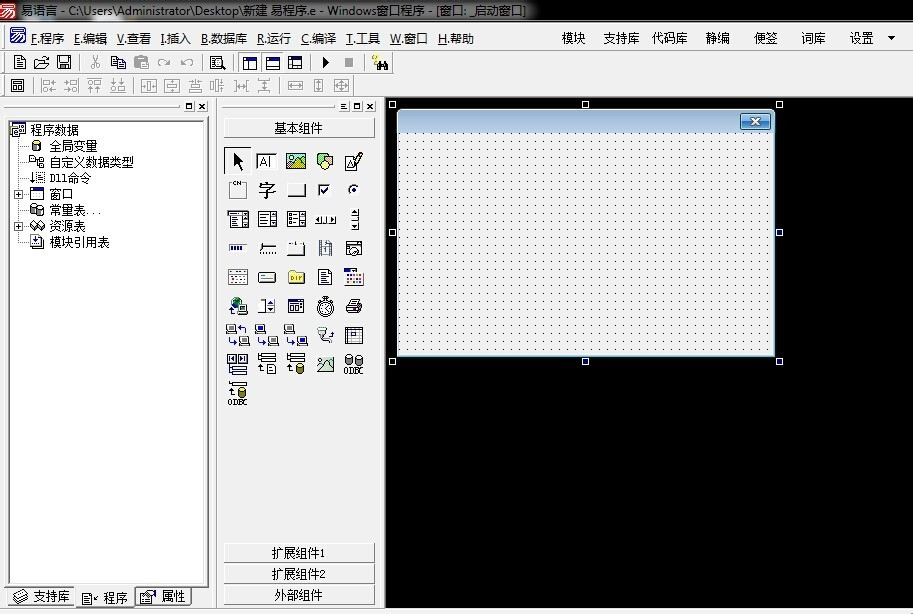Open the E.编辑 menu

(90, 39)
